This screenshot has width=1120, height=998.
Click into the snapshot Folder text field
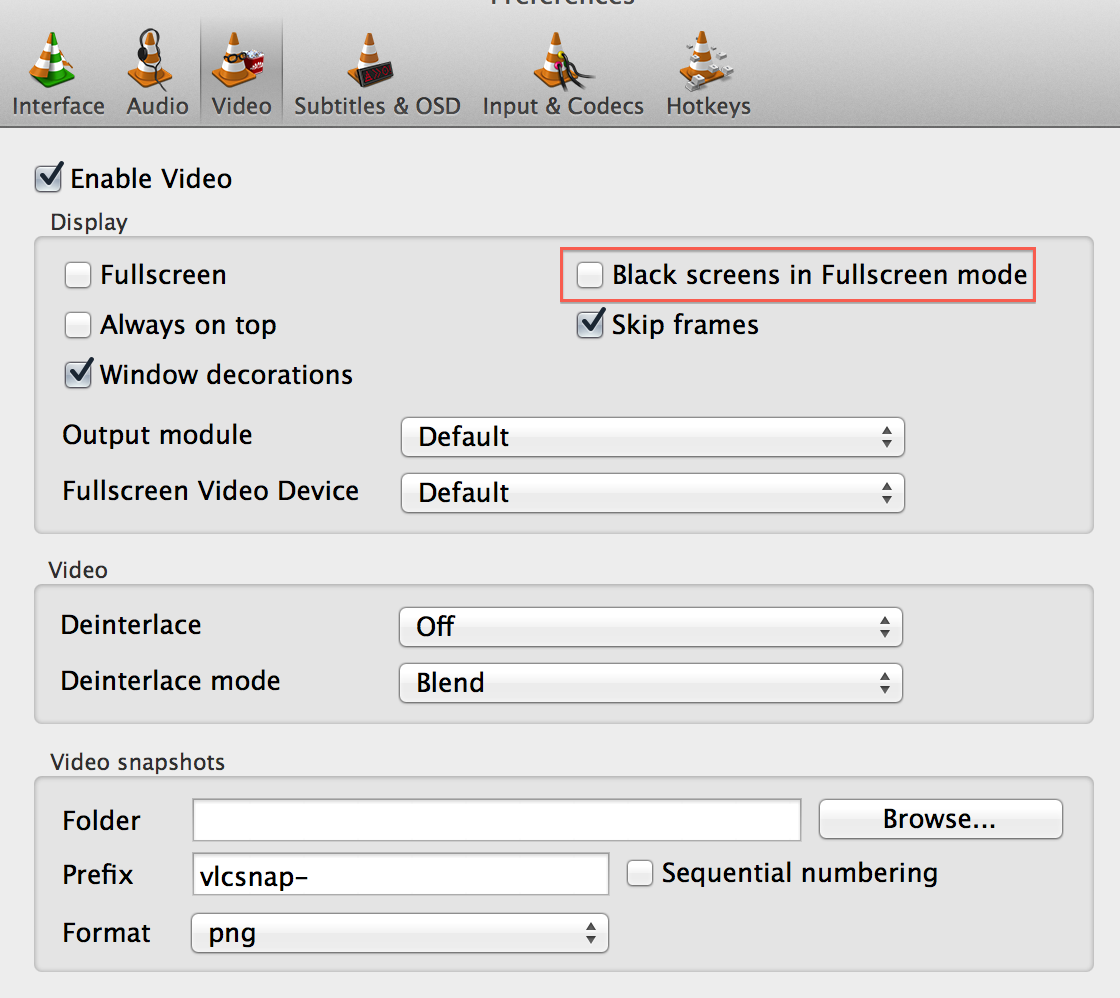coord(496,820)
